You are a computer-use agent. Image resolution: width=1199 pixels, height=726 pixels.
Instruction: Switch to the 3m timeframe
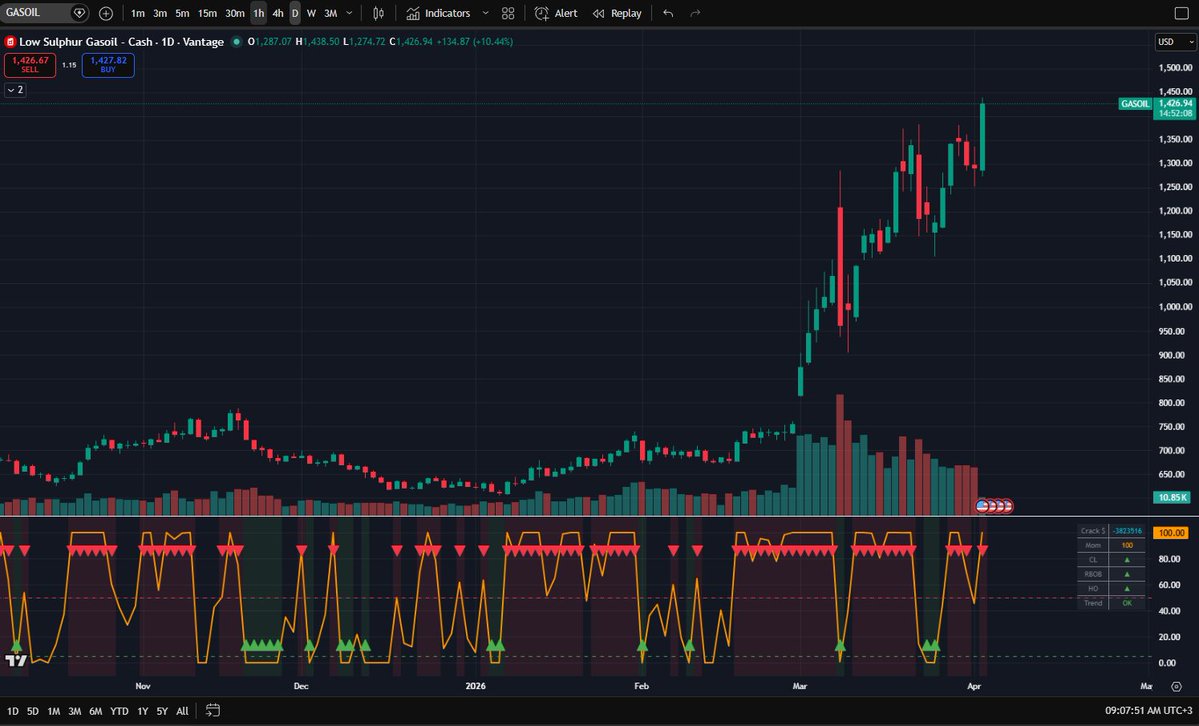click(160, 13)
